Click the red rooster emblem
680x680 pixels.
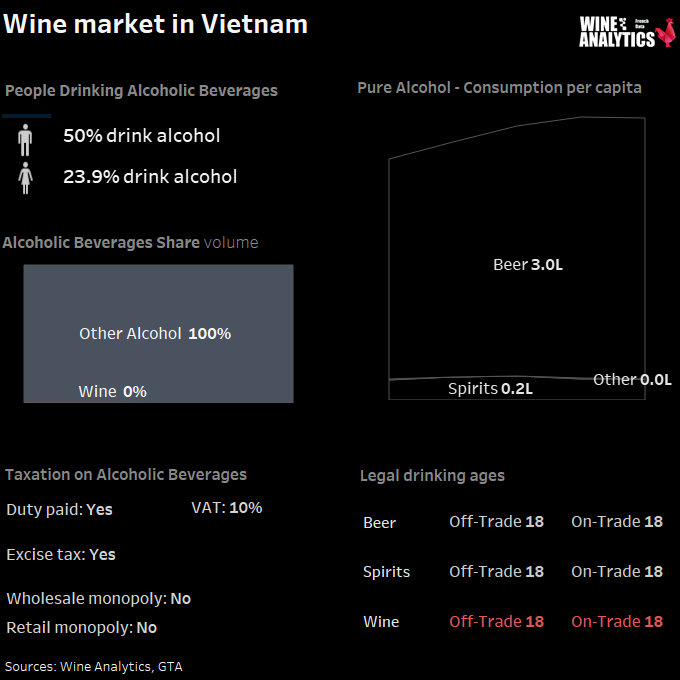click(x=666, y=32)
